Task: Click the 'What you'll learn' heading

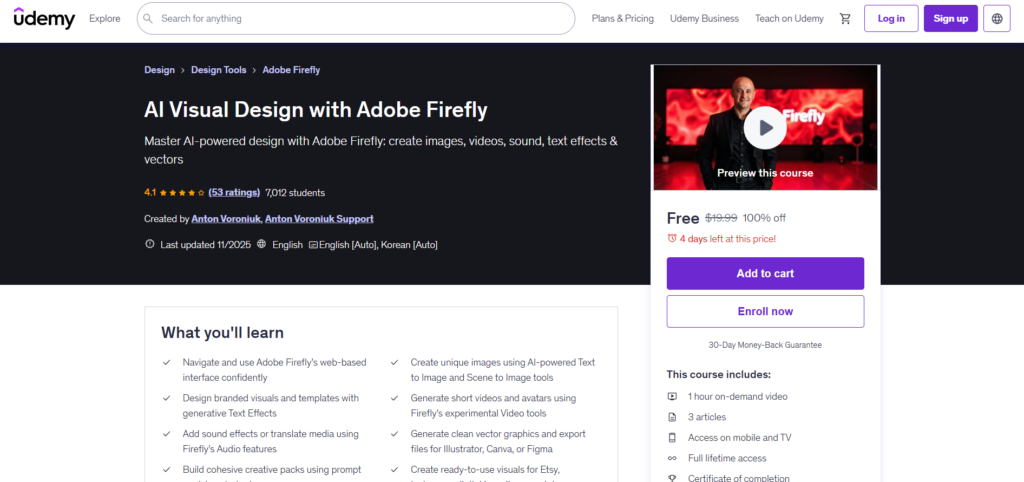Action: click(x=223, y=332)
